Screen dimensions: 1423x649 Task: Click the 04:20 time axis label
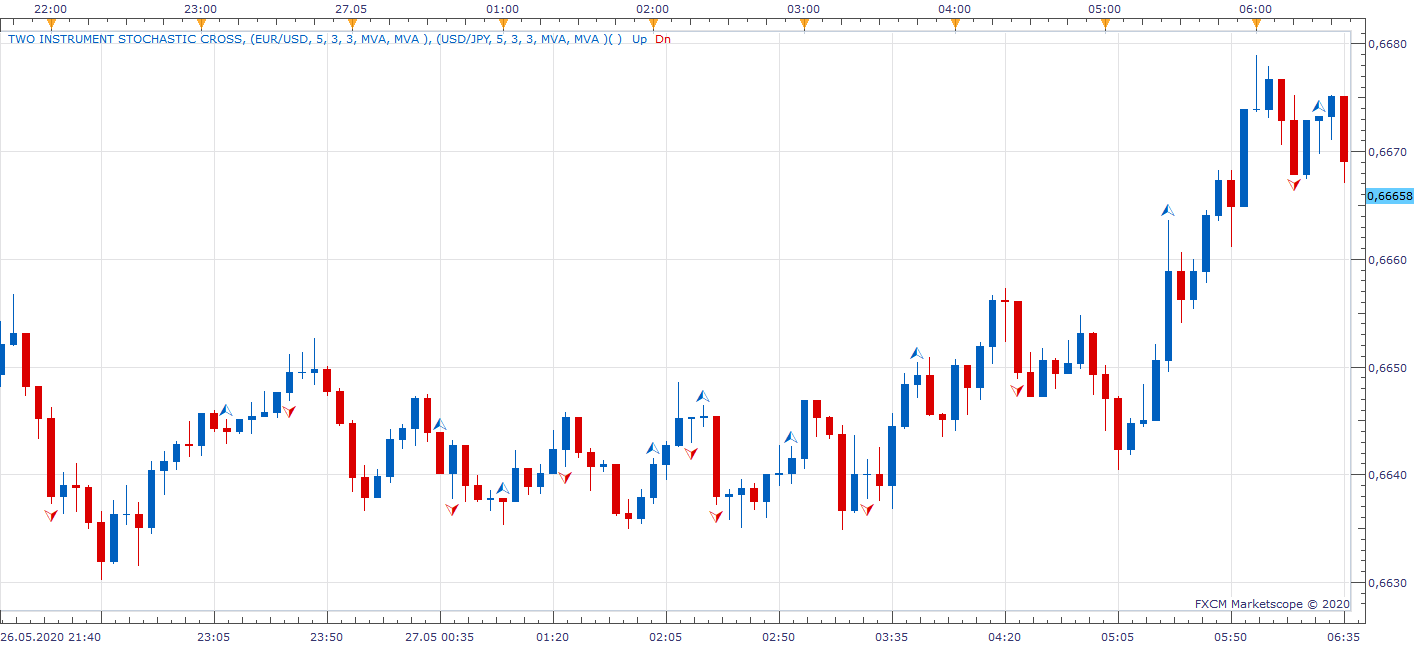coord(1004,636)
